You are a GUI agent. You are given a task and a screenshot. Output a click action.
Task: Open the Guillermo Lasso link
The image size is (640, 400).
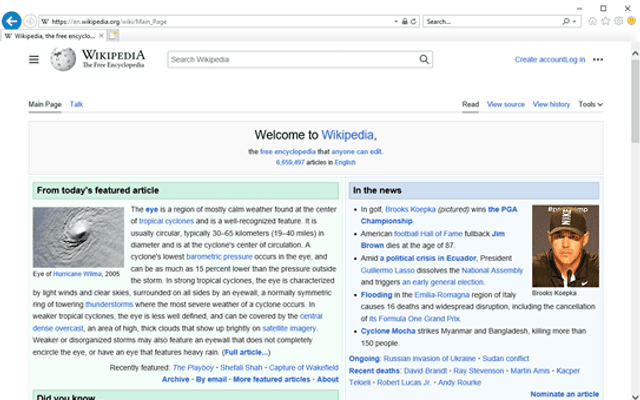pyautogui.click(x=387, y=271)
